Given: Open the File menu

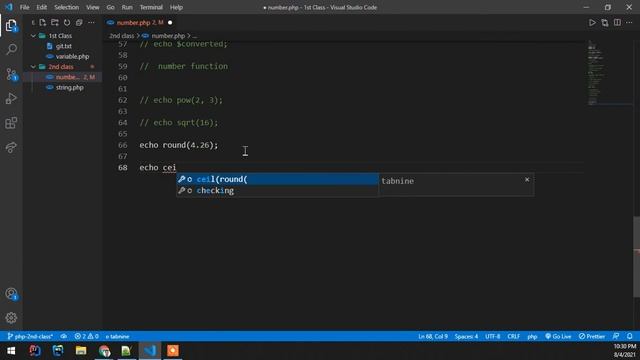Looking at the screenshot, I should click(x=24, y=7).
